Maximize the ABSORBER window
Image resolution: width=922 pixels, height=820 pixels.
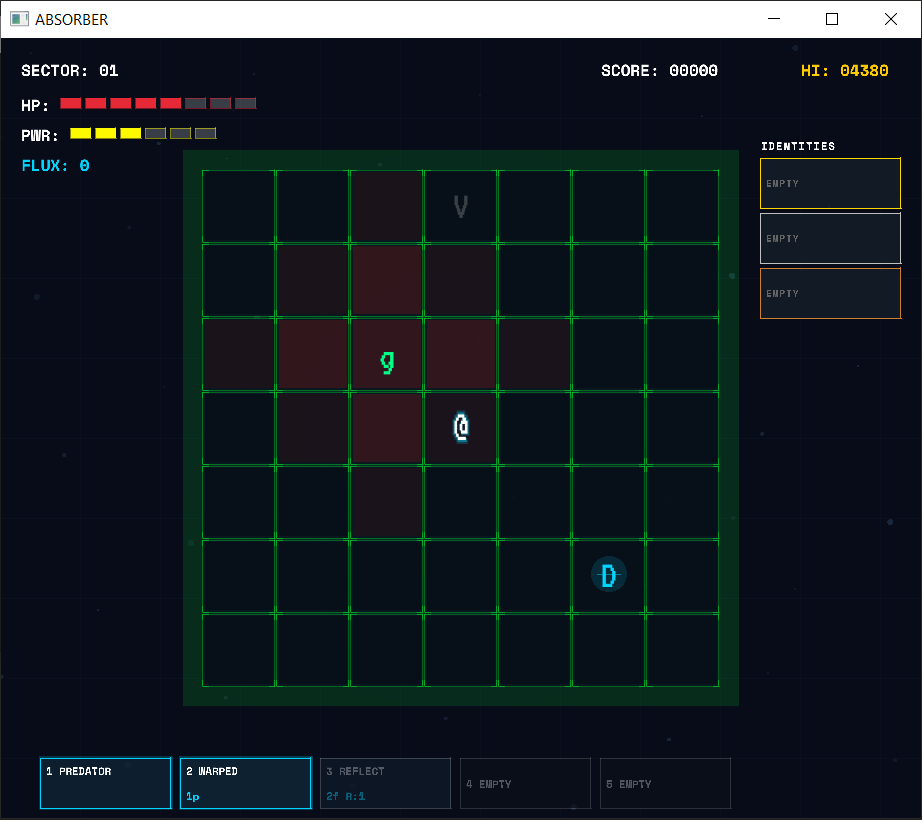tap(831, 19)
